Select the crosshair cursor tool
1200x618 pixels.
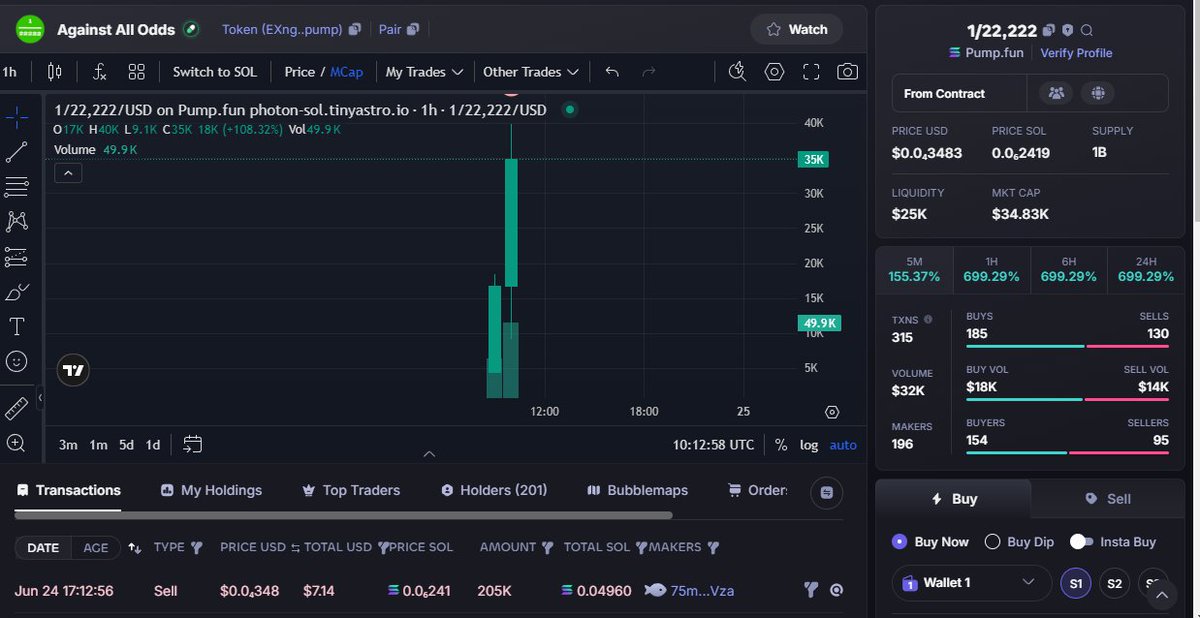[16, 117]
